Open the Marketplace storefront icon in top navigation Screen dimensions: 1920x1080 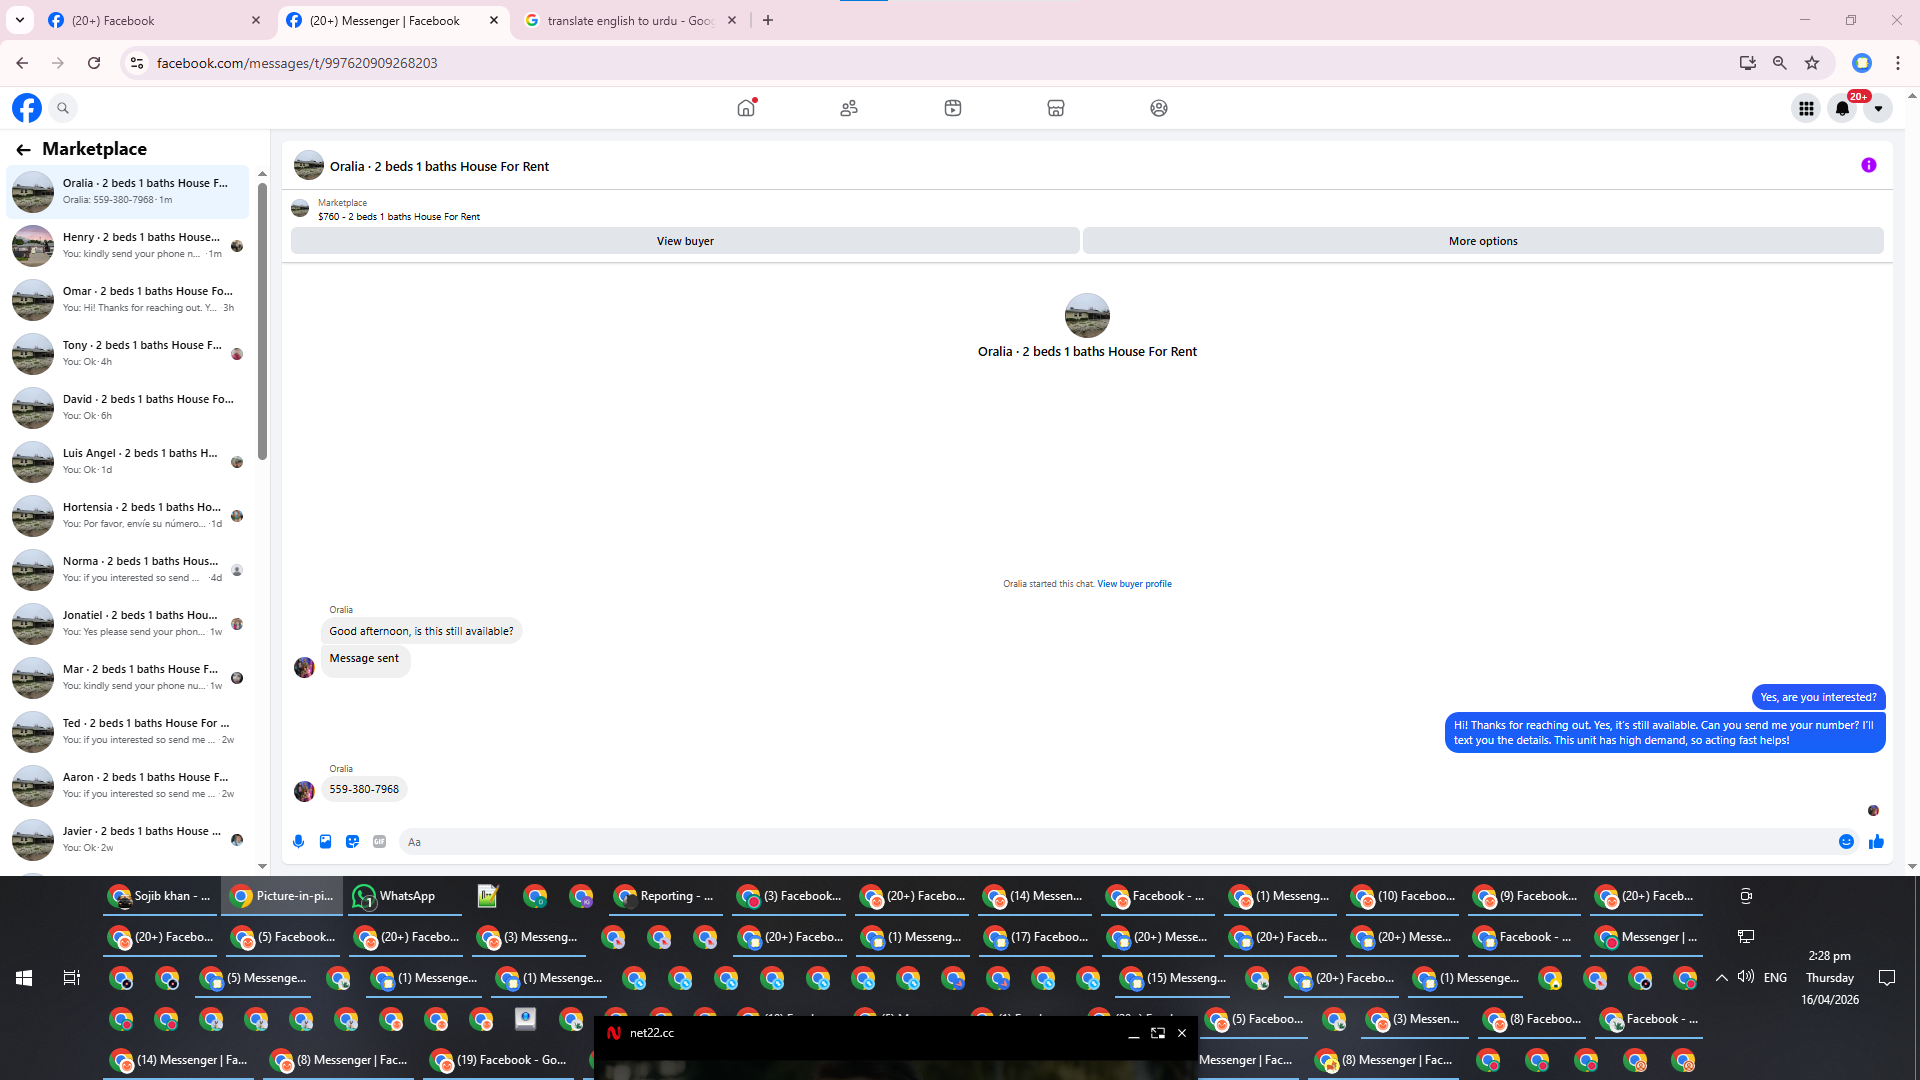pos(1056,108)
